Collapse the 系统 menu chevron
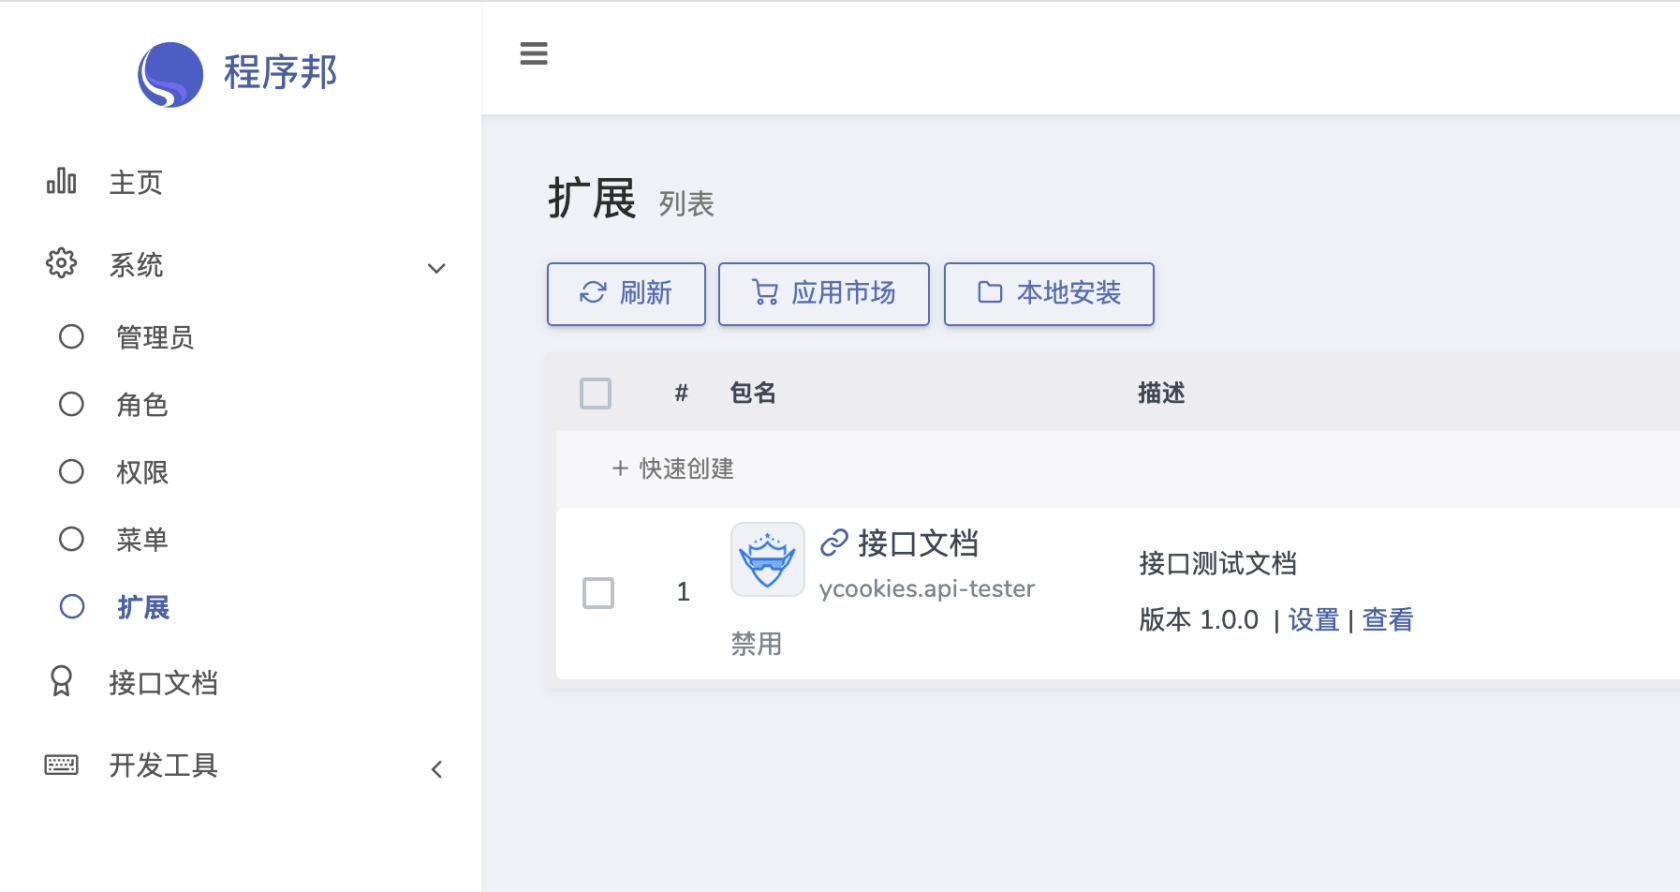Screen dimensions: 1680x892 pyautogui.click(x=436, y=268)
